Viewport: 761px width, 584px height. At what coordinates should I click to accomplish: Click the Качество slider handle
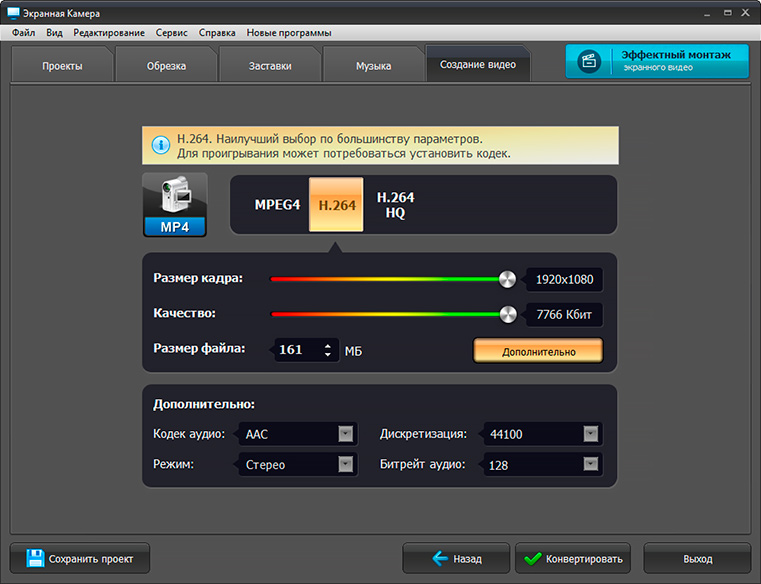pyautogui.click(x=508, y=314)
